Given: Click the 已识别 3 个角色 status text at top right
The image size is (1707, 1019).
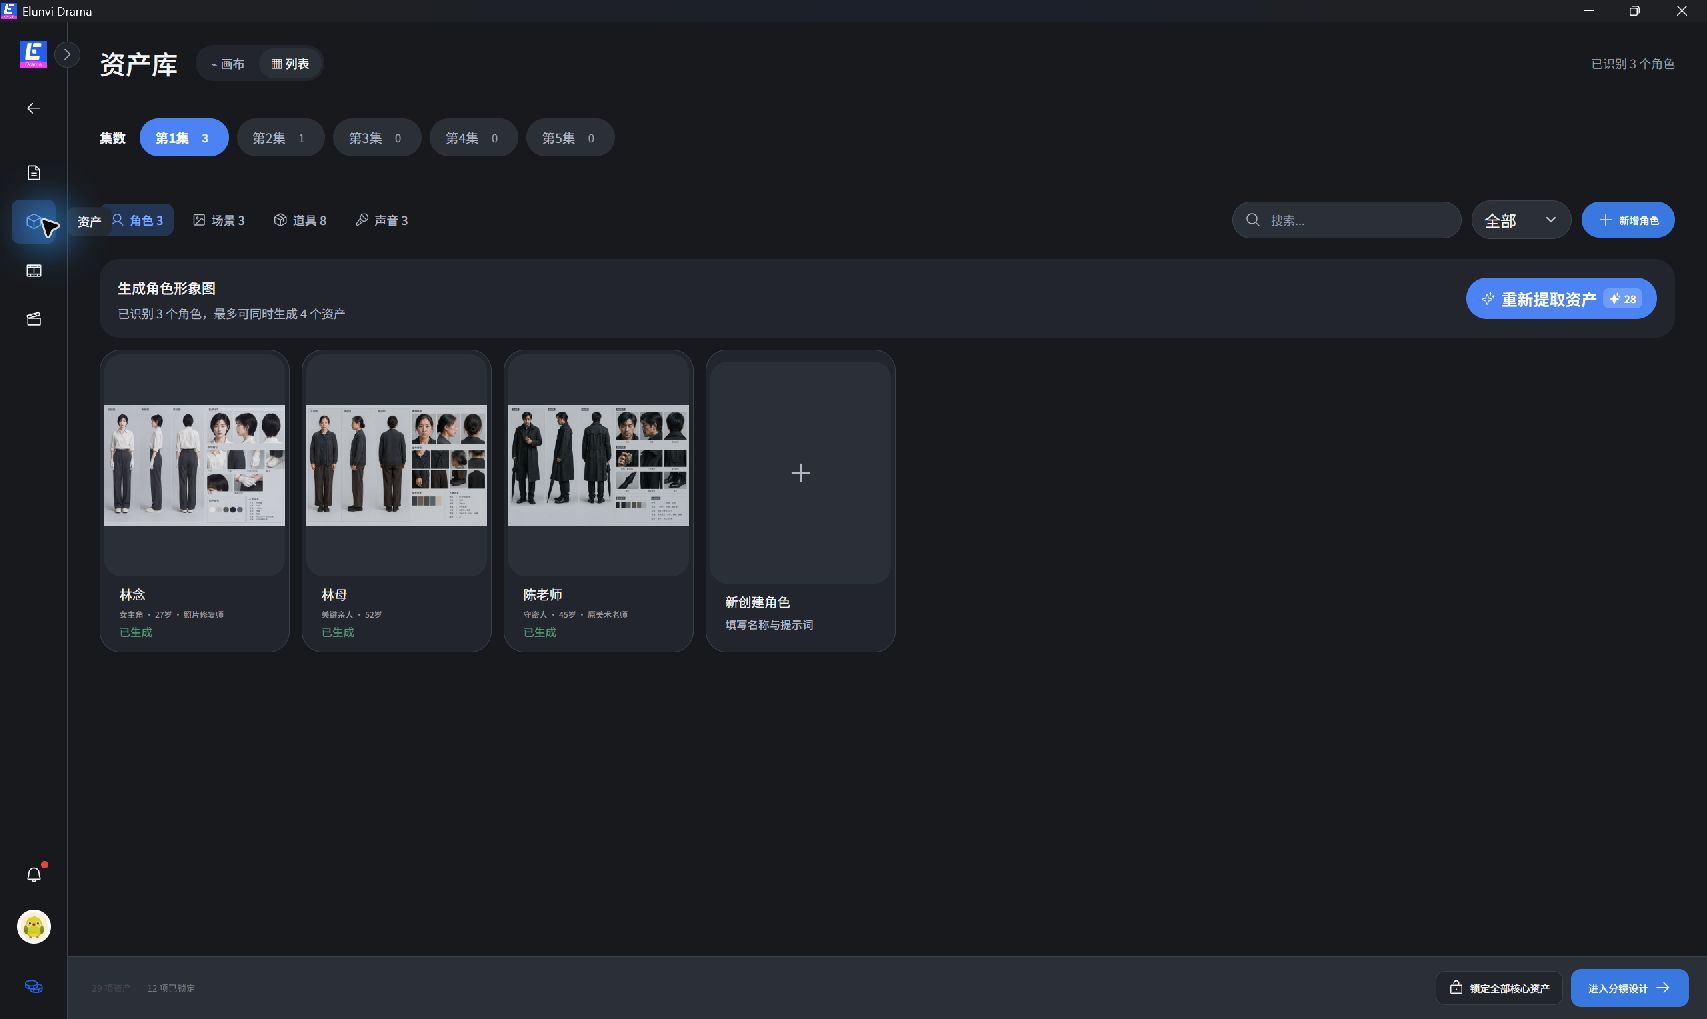Looking at the screenshot, I should [1632, 64].
